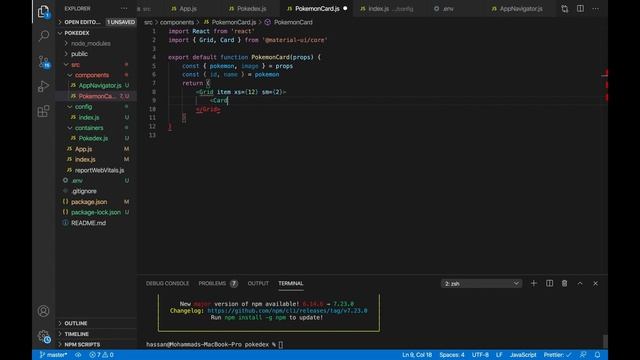This screenshot has width=640, height=360.
Task: Kill terminal with trash icon
Action: [564, 283]
